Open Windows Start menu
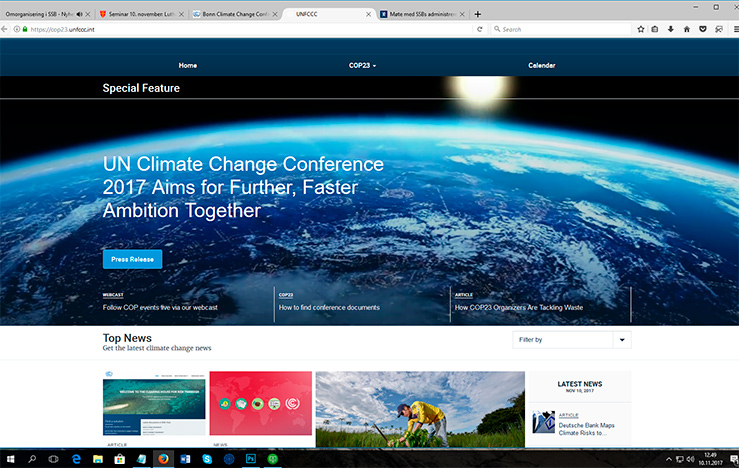Image resolution: width=739 pixels, height=468 pixels. pos(10,459)
